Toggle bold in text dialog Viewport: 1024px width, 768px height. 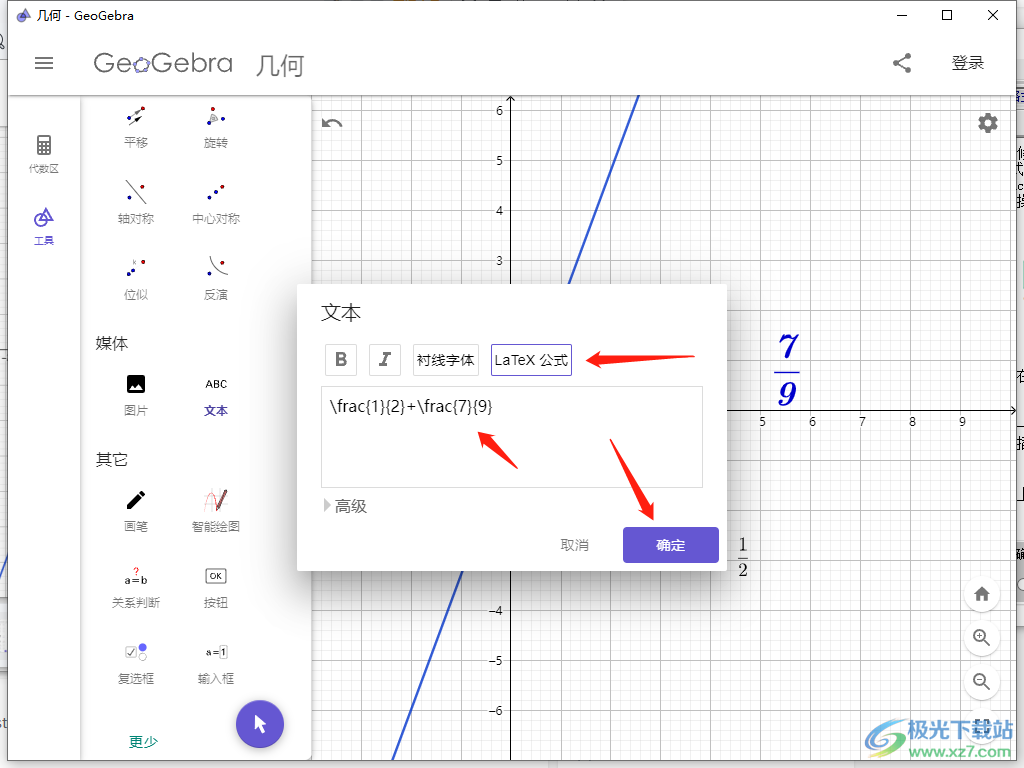coord(341,360)
